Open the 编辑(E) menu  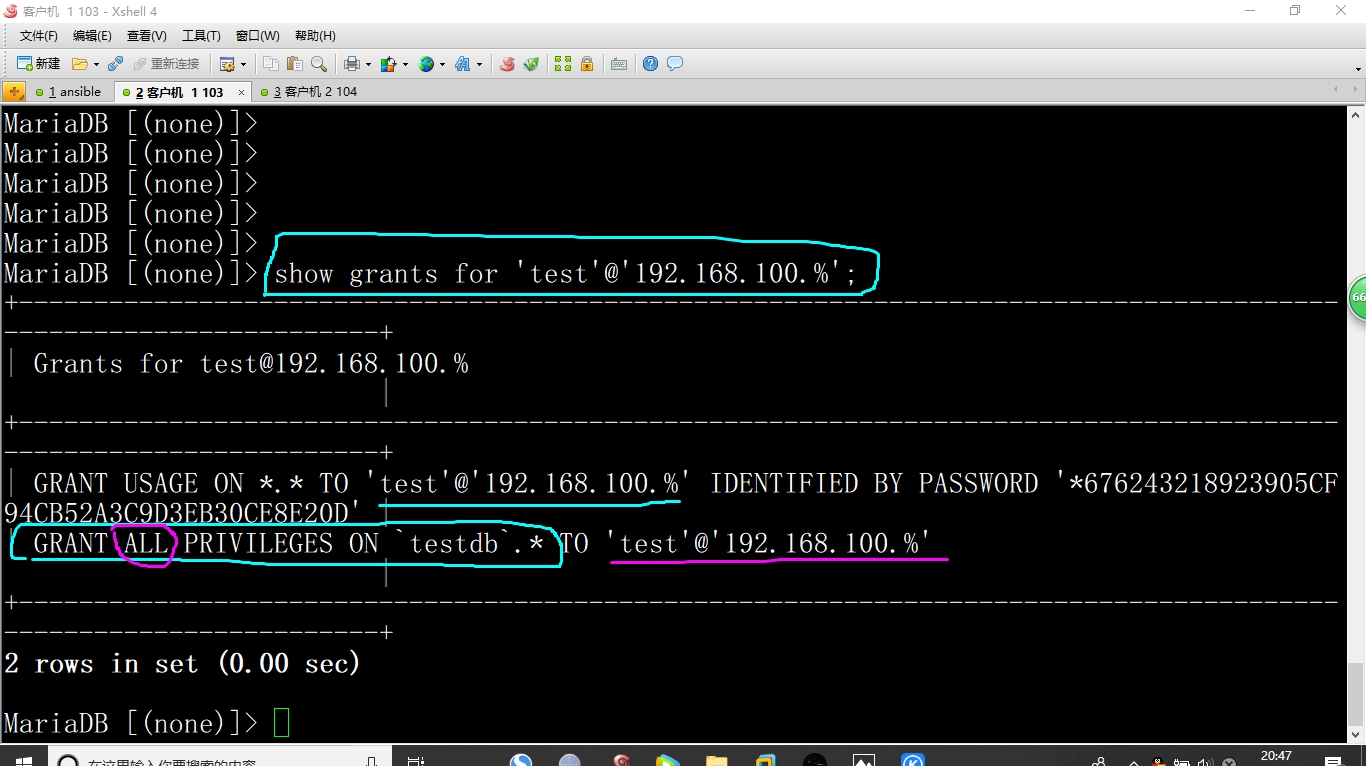pyautogui.click(x=92, y=36)
